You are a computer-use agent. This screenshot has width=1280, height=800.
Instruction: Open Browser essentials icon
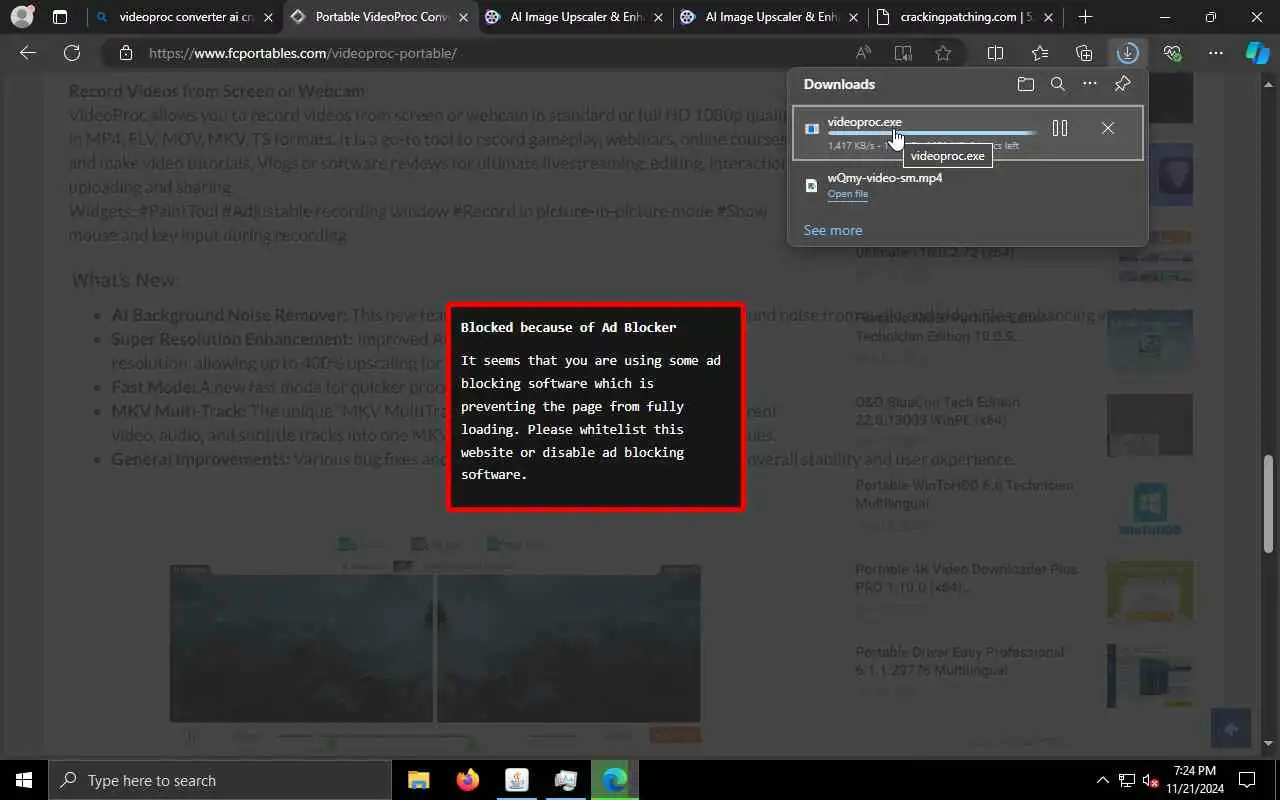click(1172, 53)
